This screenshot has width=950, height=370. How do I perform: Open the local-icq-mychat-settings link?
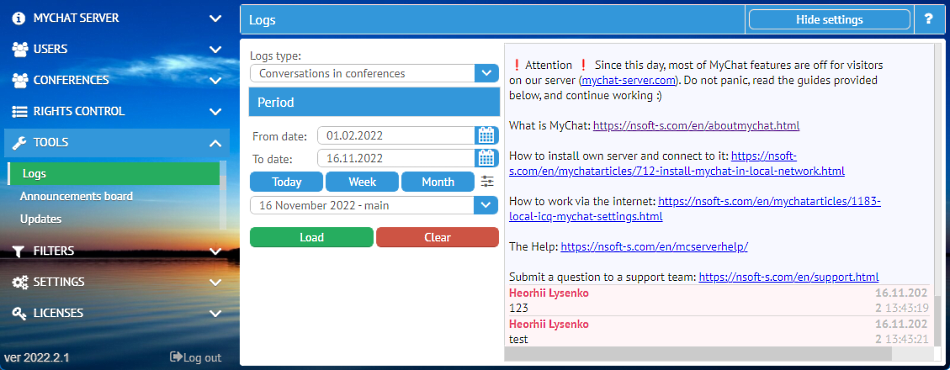click(x=695, y=209)
